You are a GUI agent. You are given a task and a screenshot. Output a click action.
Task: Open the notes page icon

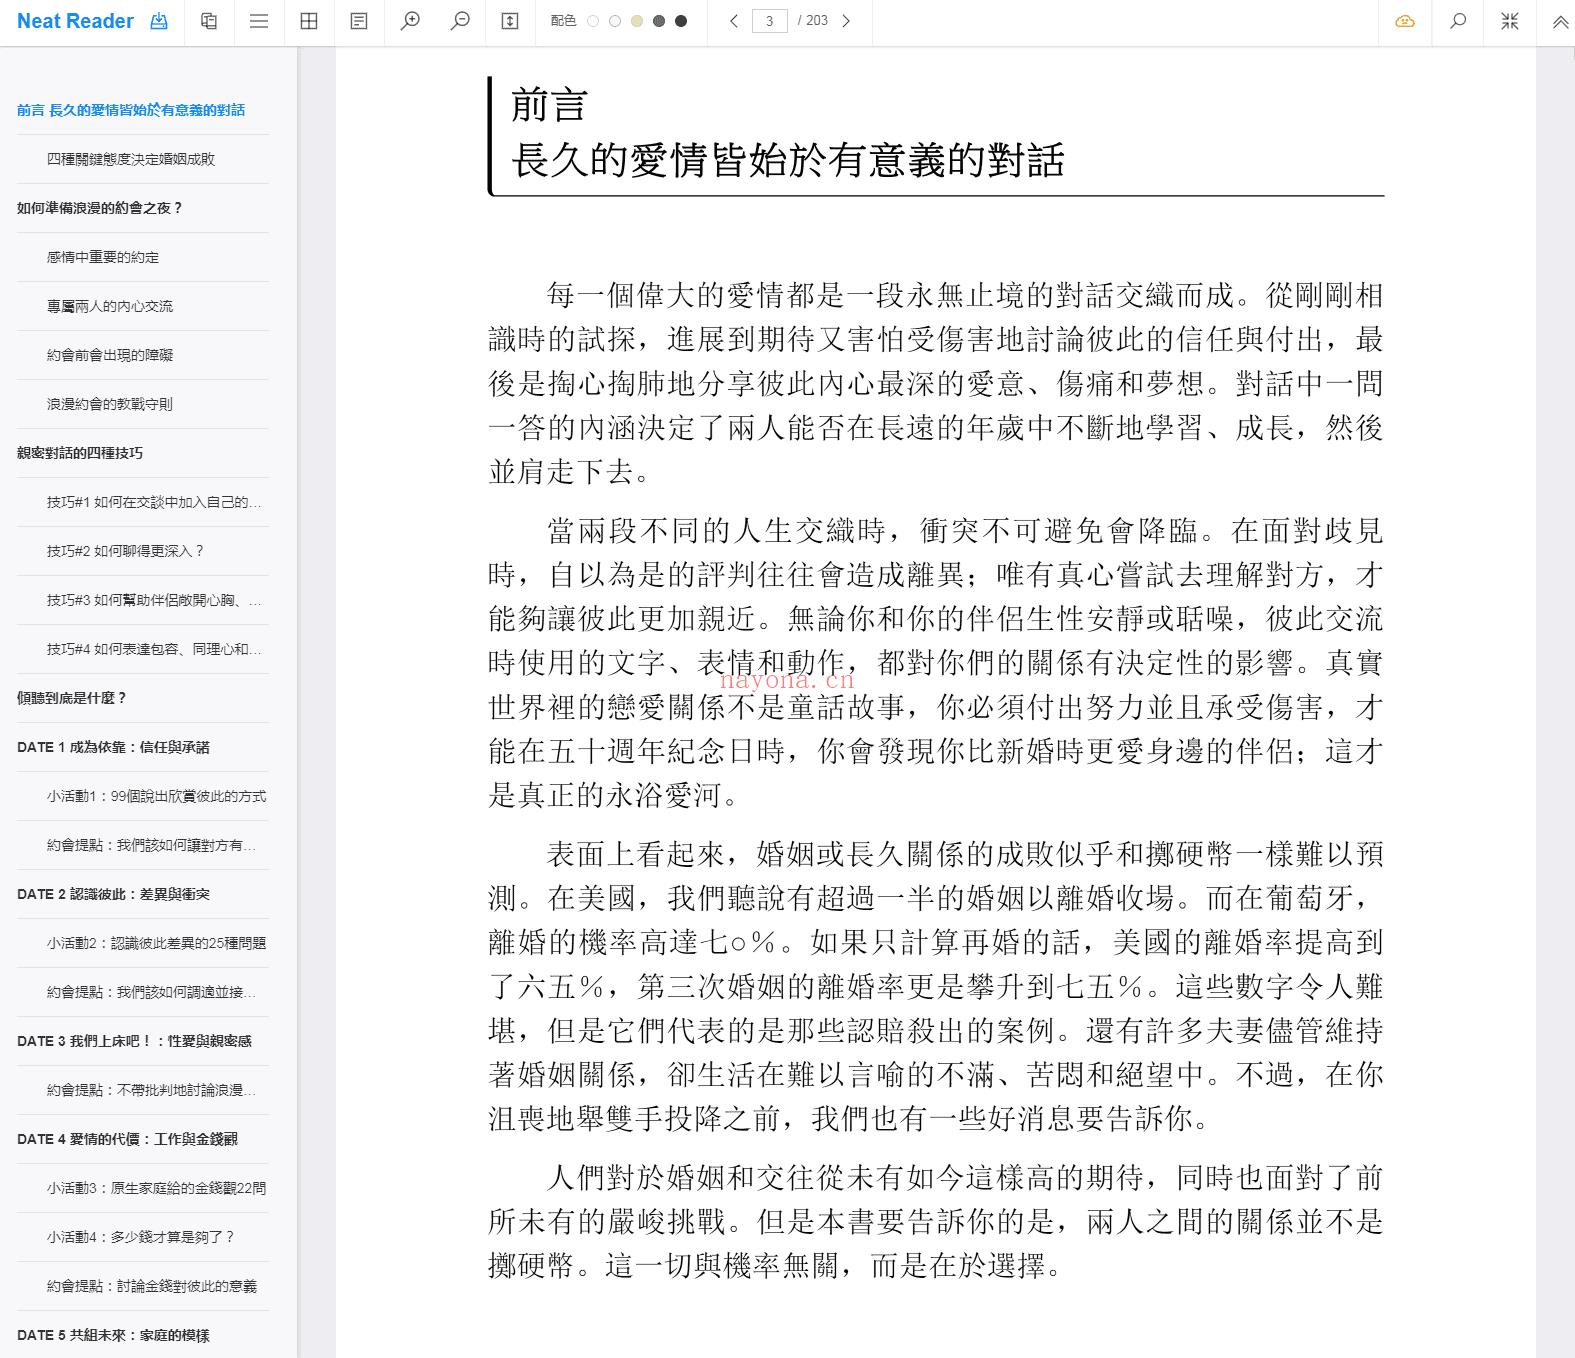tap(359, 21)
